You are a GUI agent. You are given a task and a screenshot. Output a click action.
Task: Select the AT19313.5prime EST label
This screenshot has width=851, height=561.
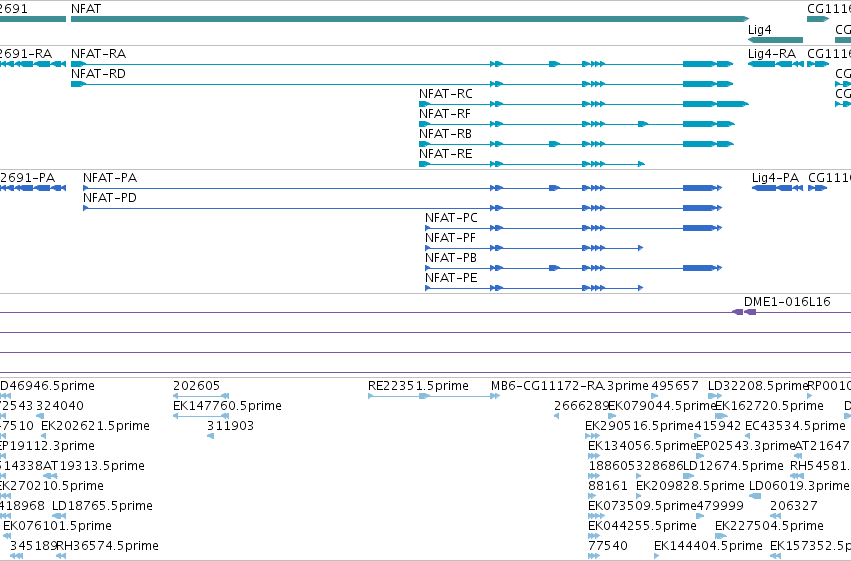[94, 466]
